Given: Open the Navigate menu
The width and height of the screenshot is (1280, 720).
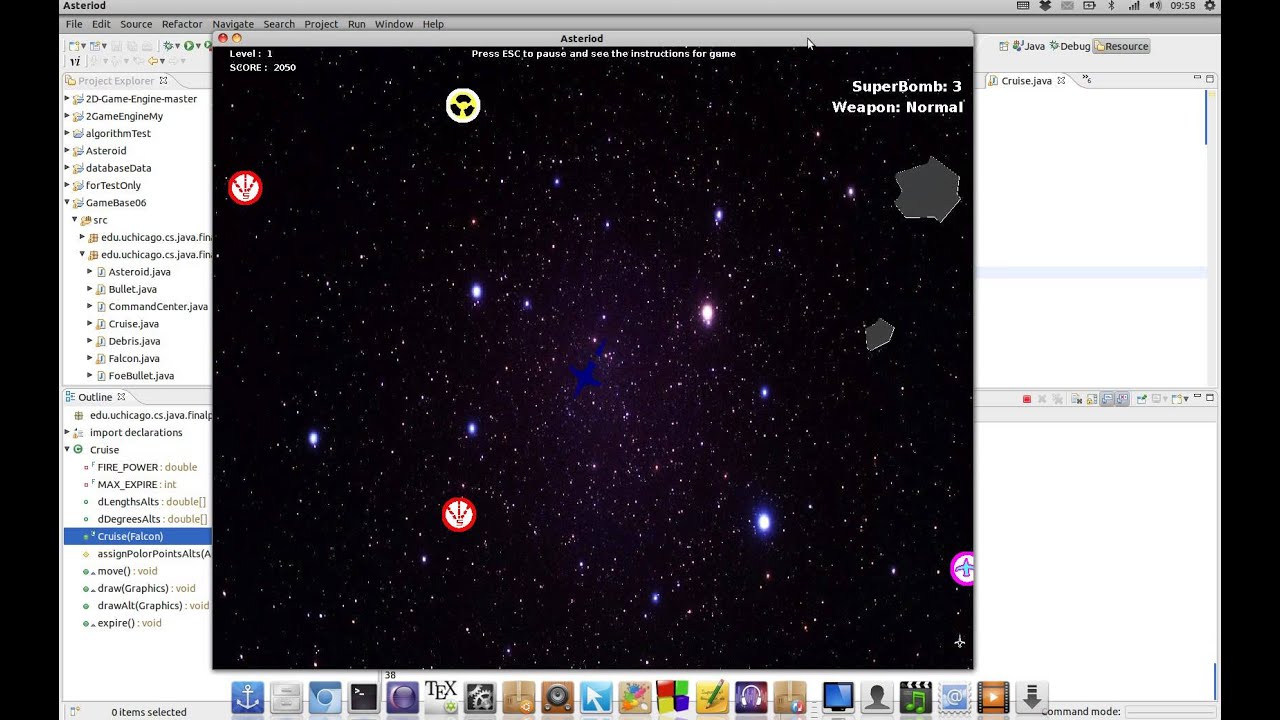Looking at the screenshot, I should (233, 24).
